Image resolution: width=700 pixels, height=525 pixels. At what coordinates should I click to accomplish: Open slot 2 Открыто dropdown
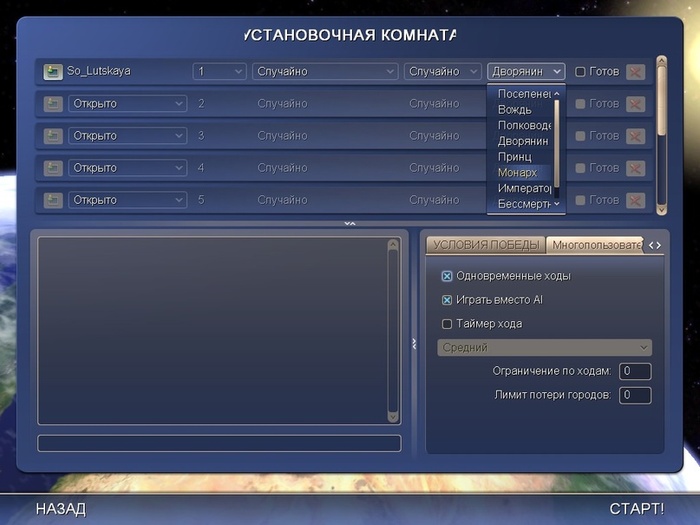(x=128, y=104)
